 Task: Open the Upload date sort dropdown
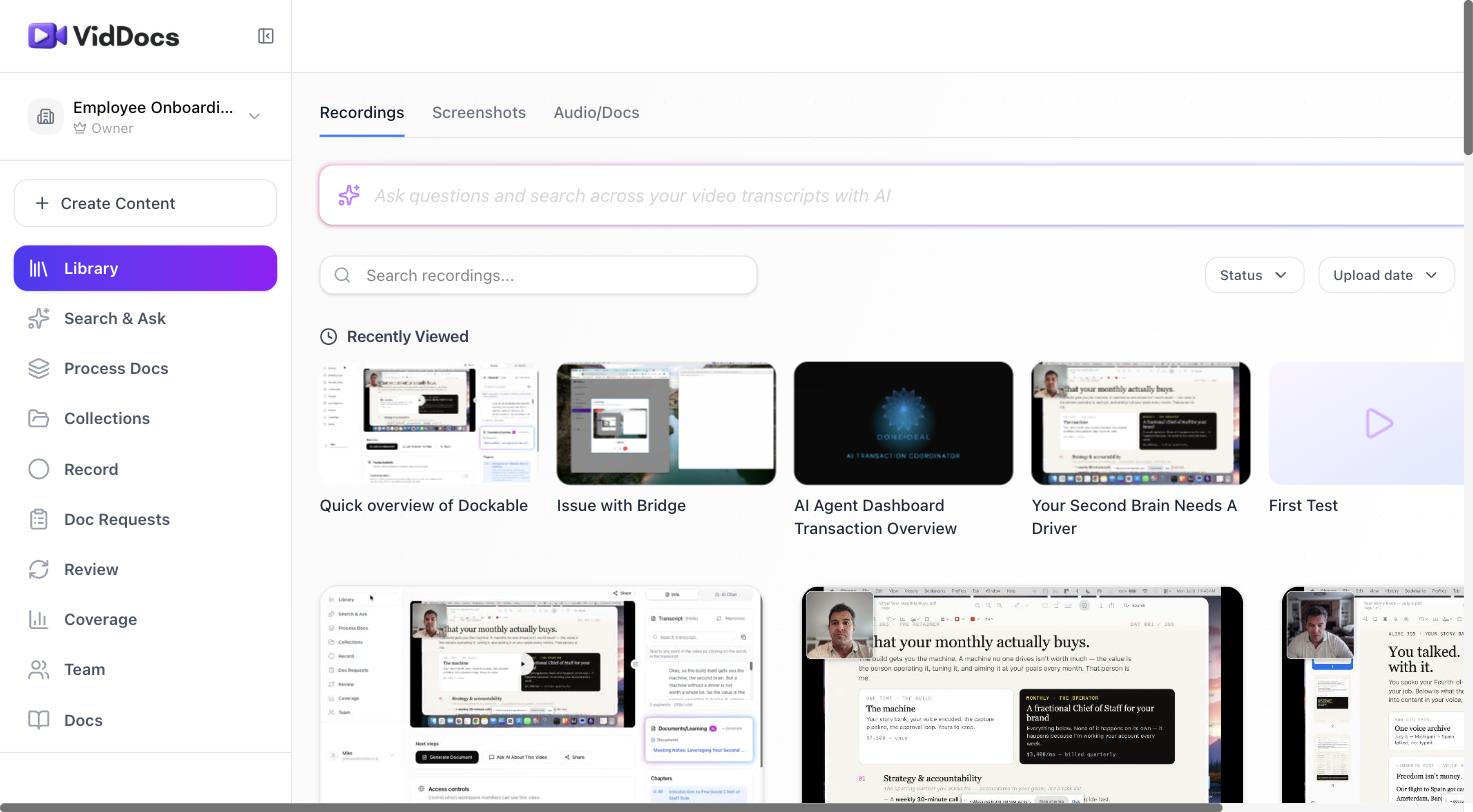pyautogui.click(x=1386, y=275)
